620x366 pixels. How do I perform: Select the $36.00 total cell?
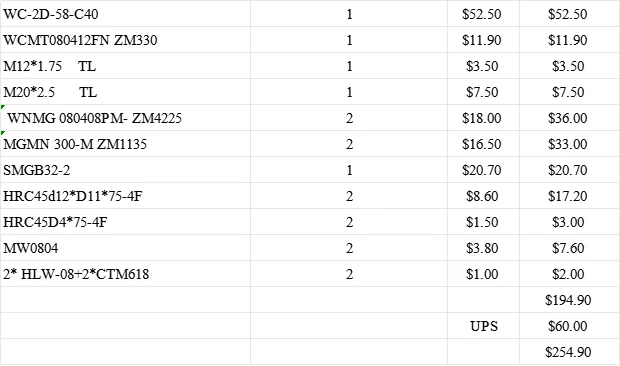point(569,118)
